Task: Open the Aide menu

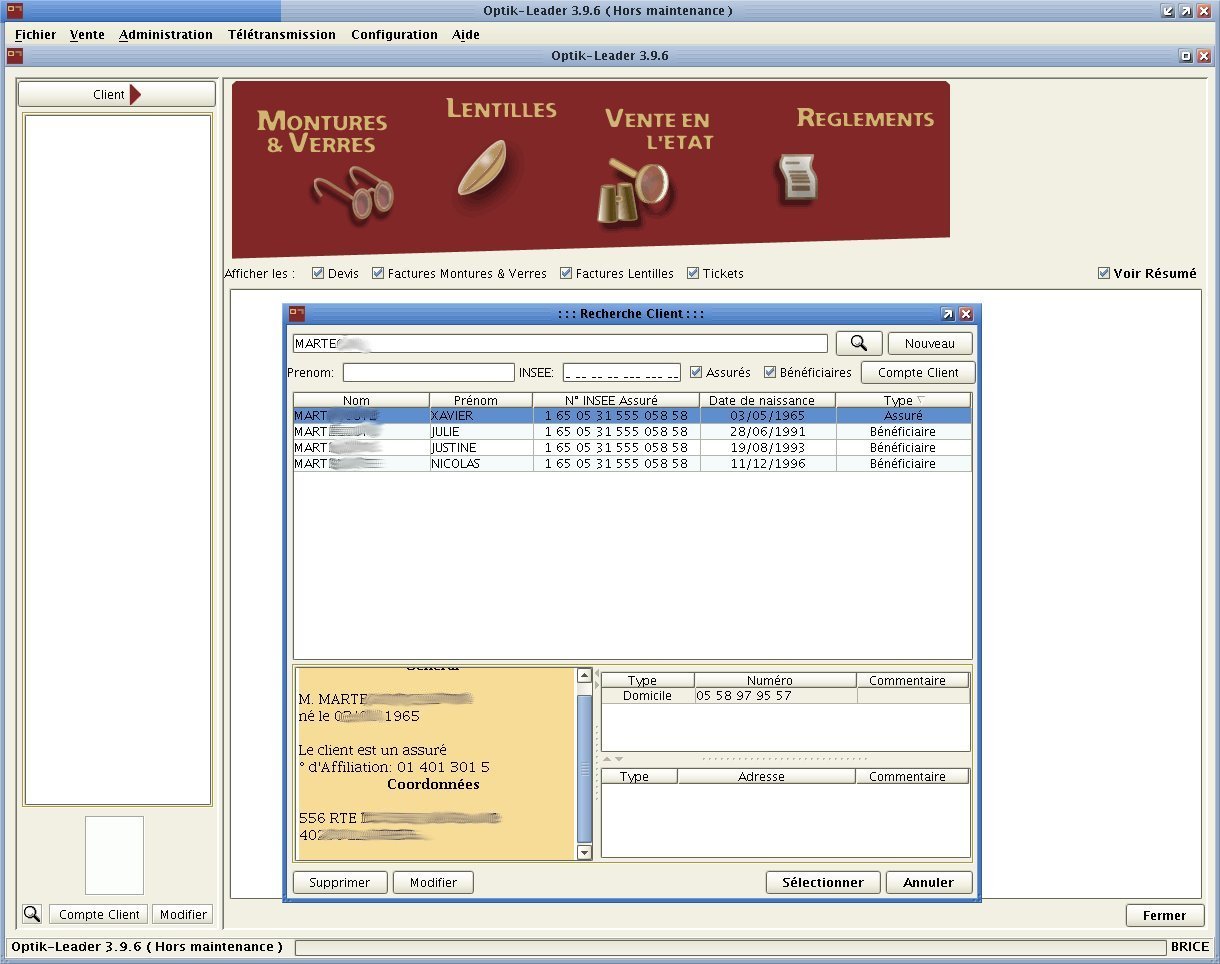Action: click(x=466, y=34)
